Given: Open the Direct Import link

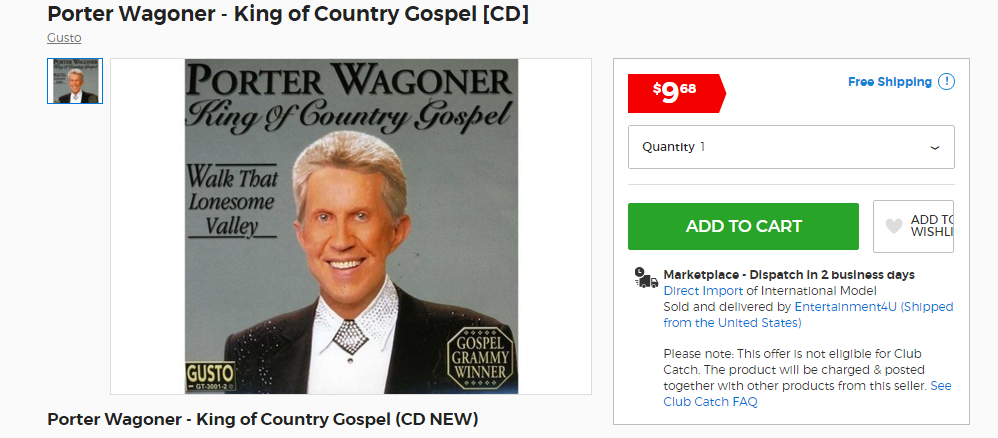Looking at the screenshot, I should click(703, 291).
